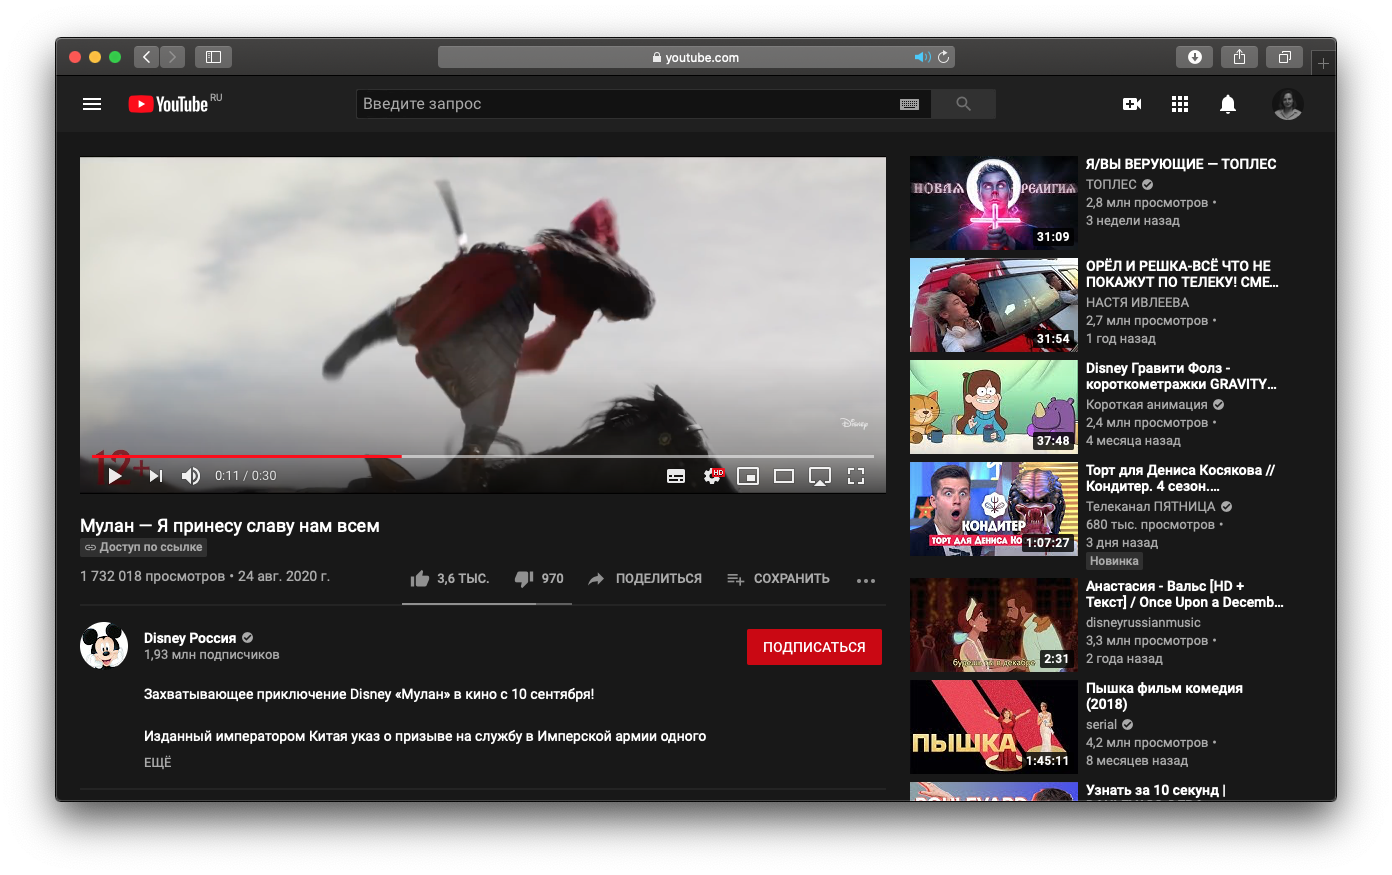Click the ПОДПИСАТЬСЯ subscribe button
This screenshot has width=1392, height=875.
click(x=814, y=647)
